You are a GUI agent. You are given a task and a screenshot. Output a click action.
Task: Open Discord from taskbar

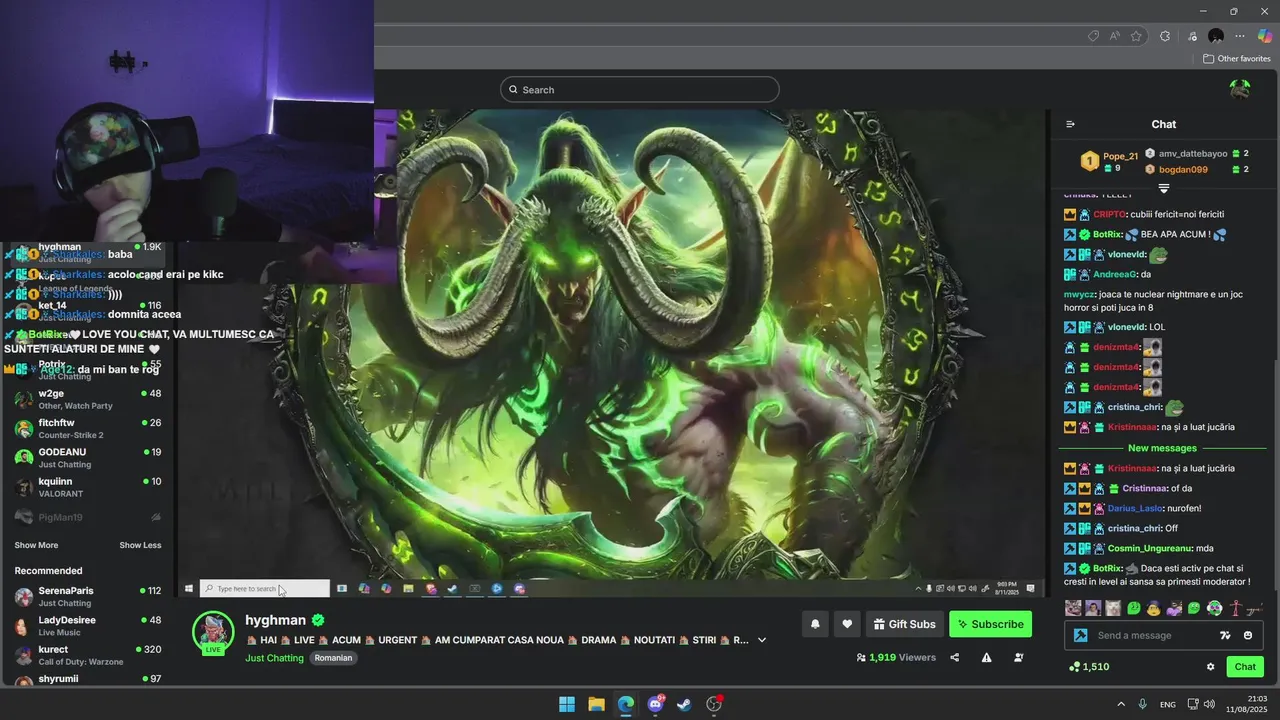(x=656, y=704)
